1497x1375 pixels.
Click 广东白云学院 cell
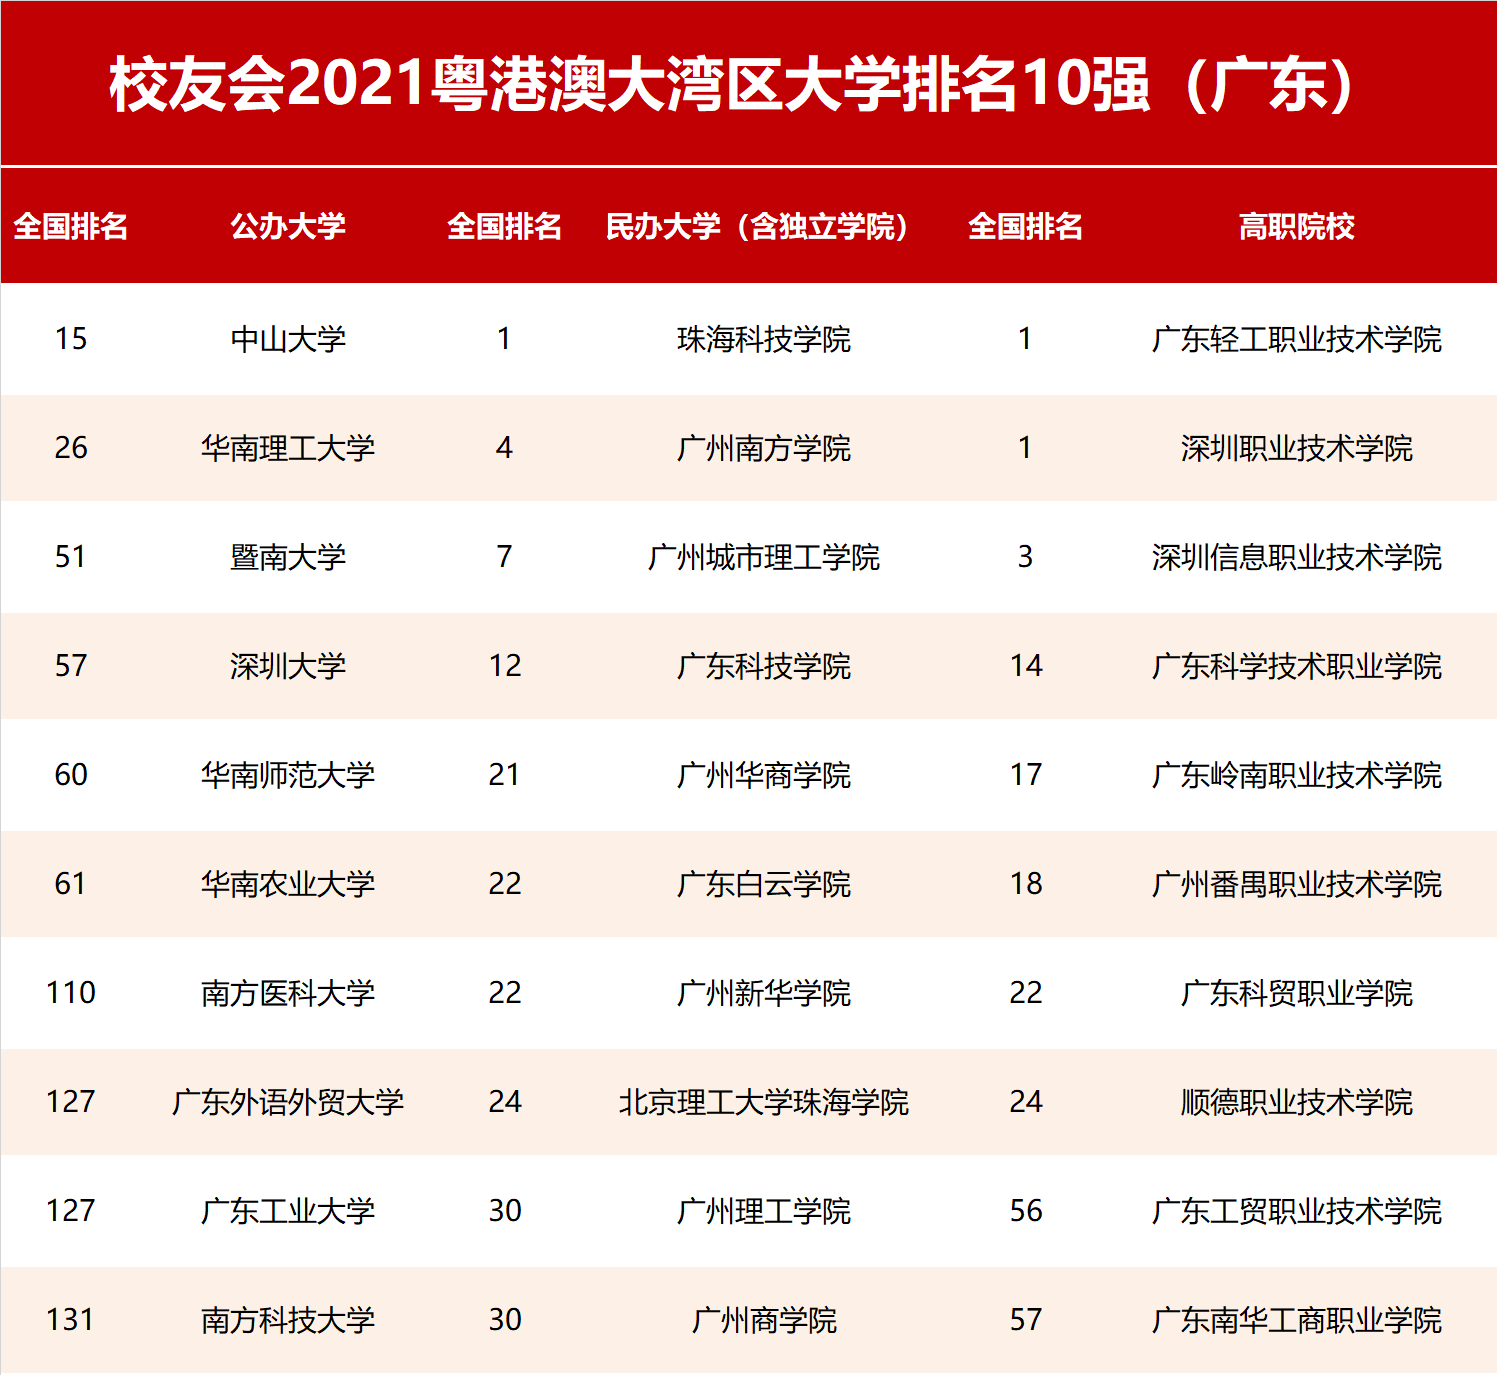coord(763,884)
